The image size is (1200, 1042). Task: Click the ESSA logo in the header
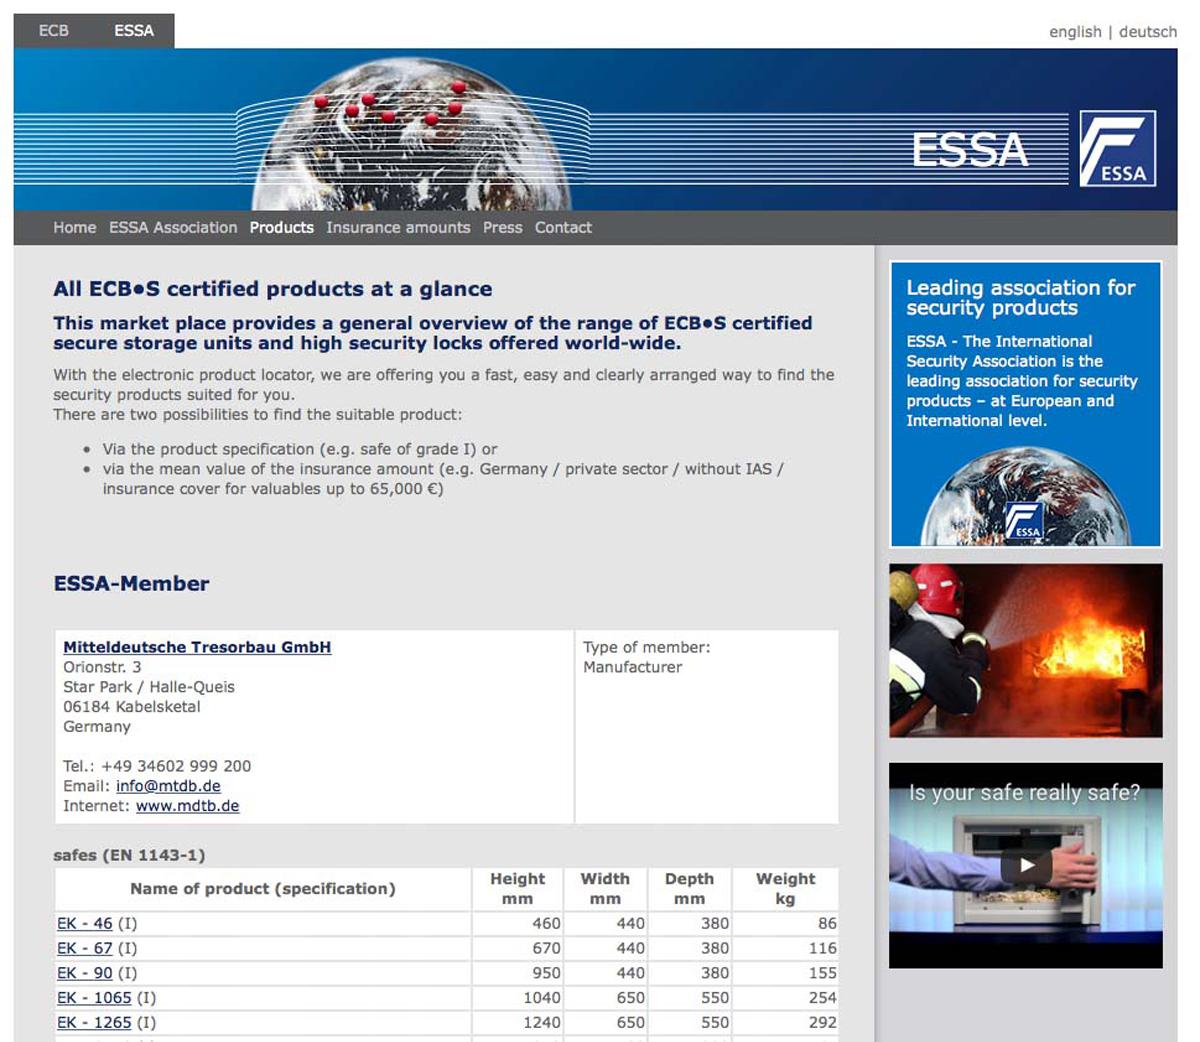point(1118,148)
